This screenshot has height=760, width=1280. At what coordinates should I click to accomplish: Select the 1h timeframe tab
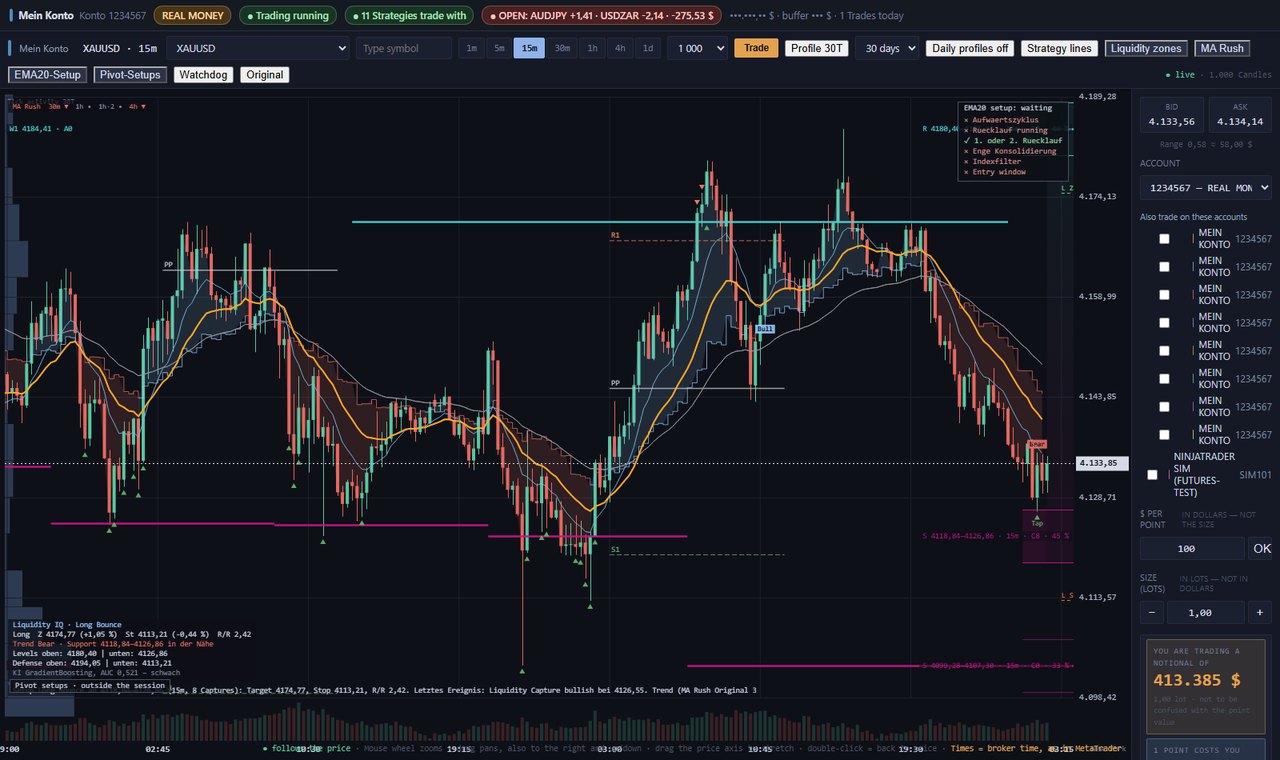(x=592, y=48)
